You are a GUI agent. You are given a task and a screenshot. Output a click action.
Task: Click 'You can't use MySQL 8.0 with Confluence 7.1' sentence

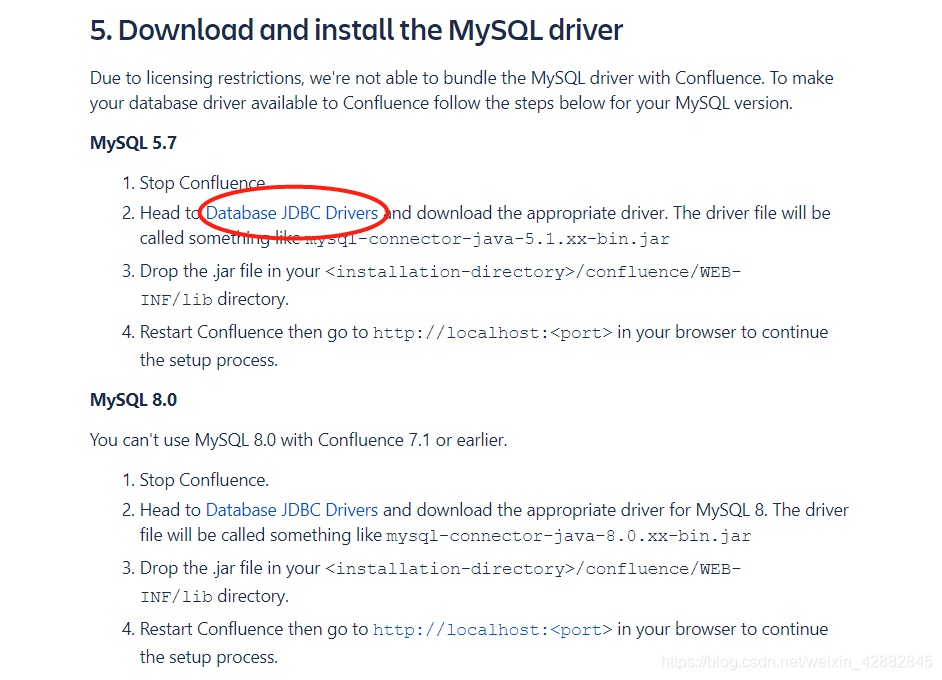tap(298, 440)
